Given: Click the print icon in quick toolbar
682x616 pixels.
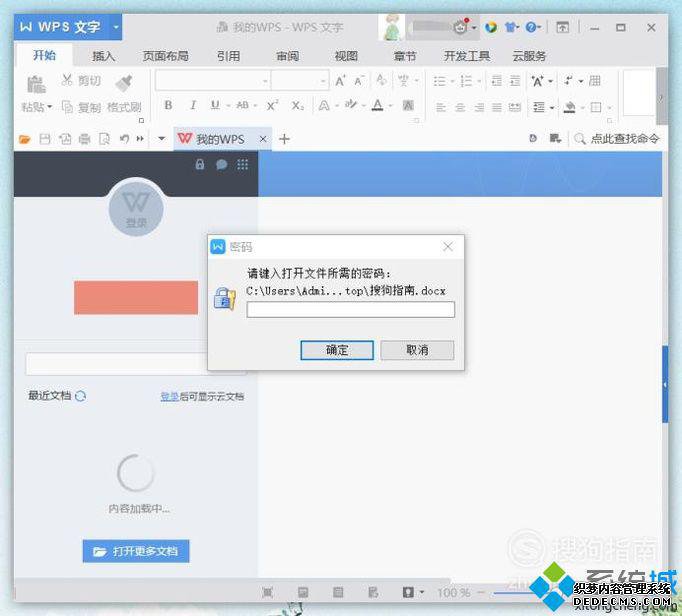Looking at the screenshot, I should [84, 139].
